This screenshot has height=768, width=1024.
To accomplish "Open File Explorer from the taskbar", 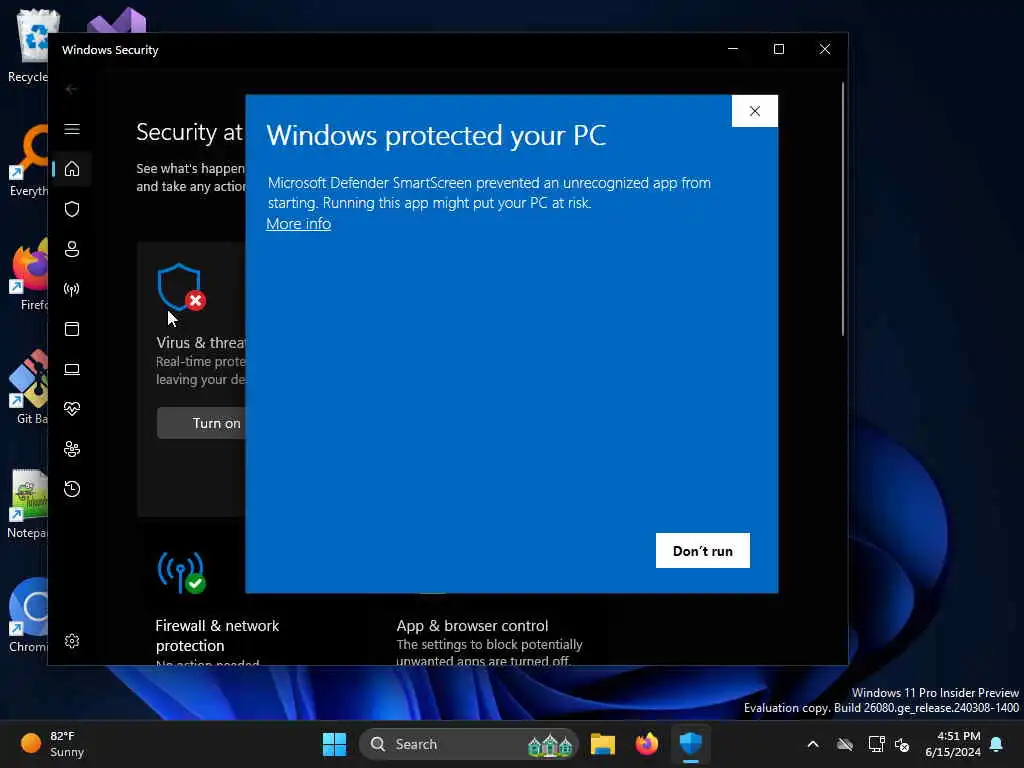I will [603, 744].
